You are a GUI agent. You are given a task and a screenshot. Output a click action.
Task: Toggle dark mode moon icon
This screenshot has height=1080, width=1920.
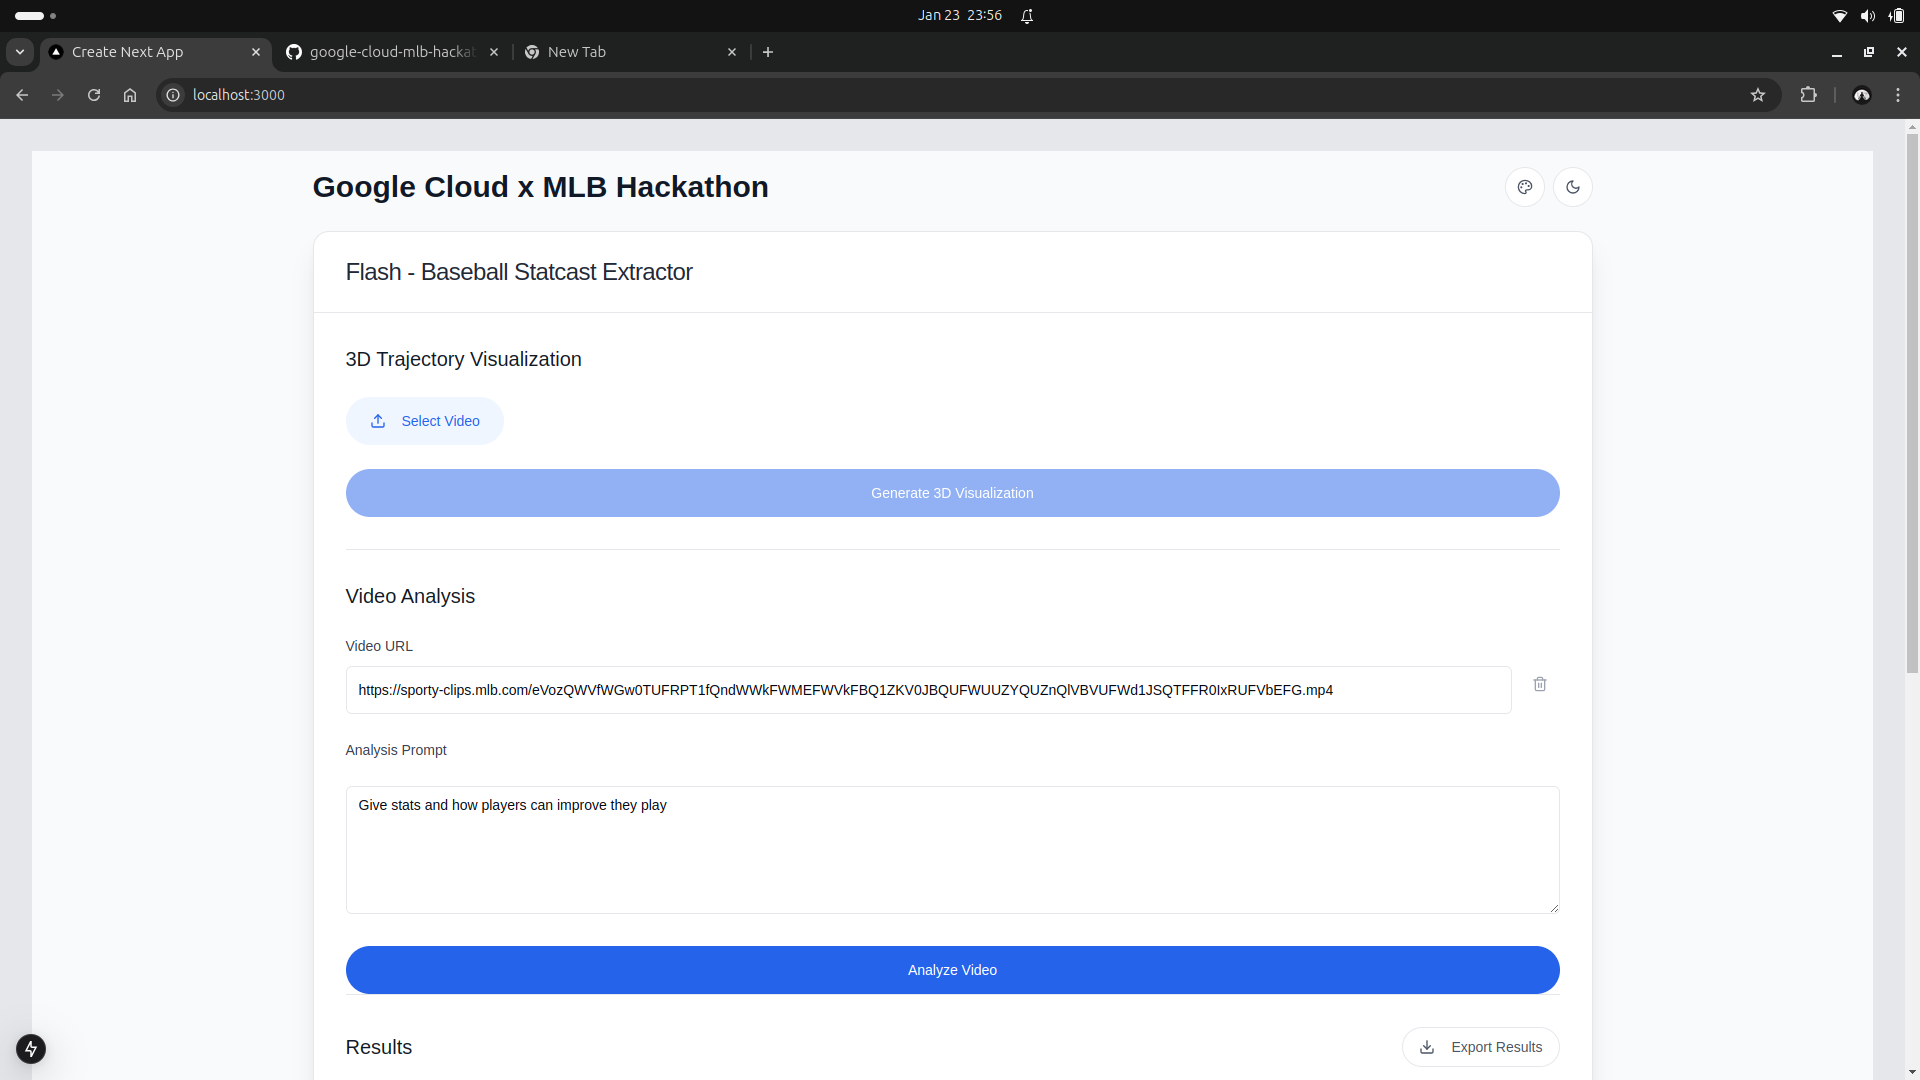point(1572,187)
